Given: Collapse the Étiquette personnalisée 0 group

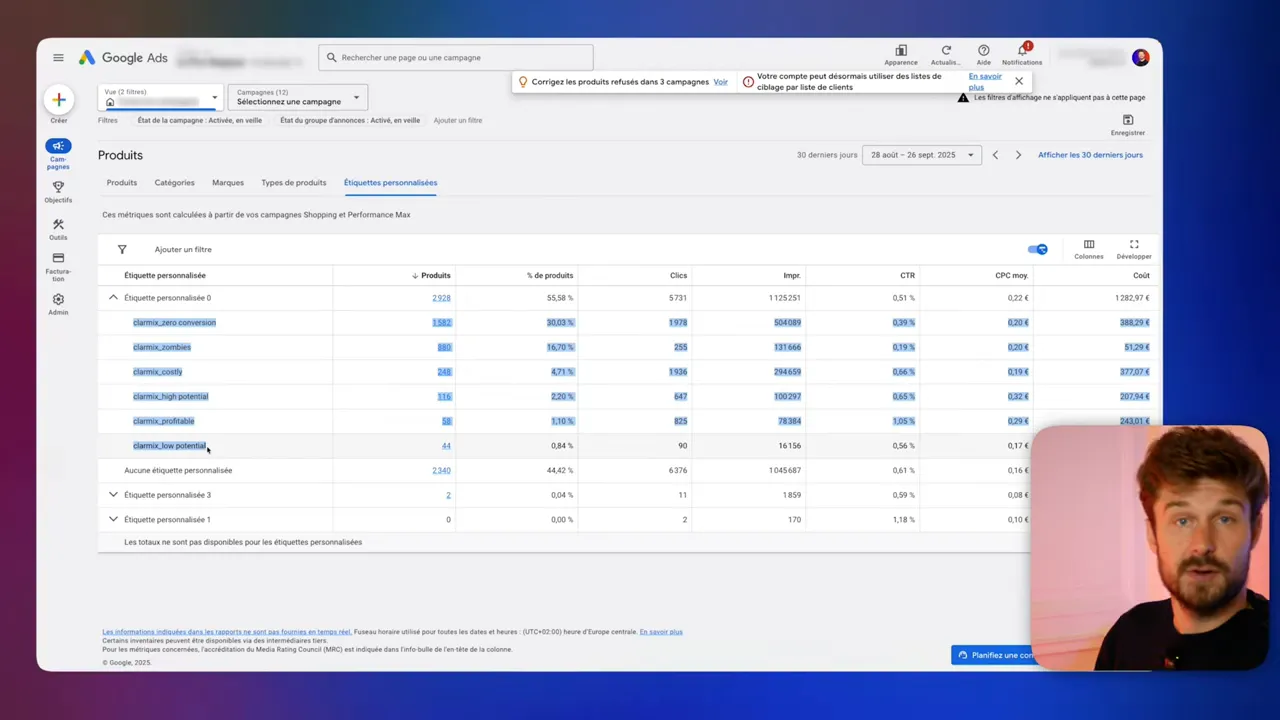Looking at the screenshot, I should [x=113, y=297].
